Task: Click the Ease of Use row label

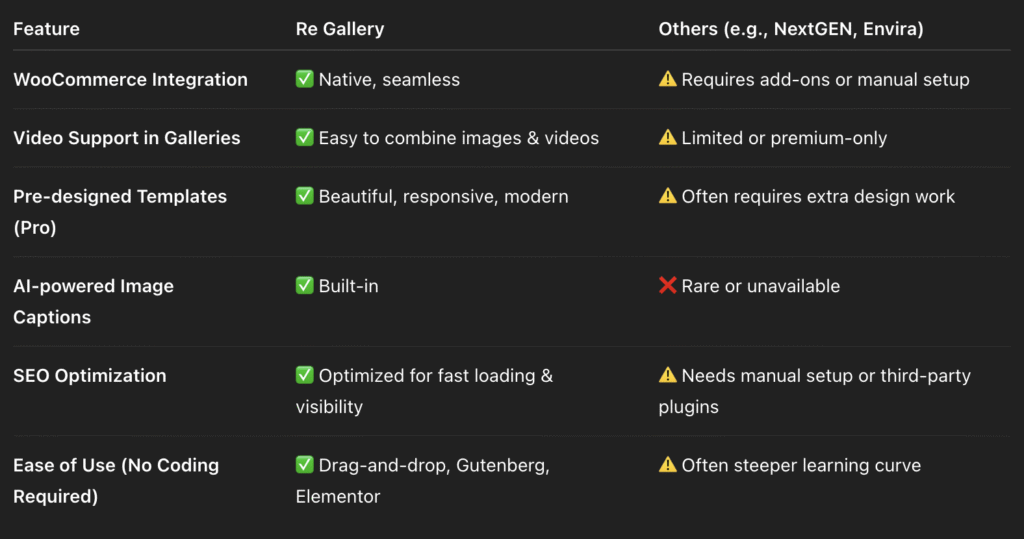Action: pyautogui.click(x=116, y=480)
